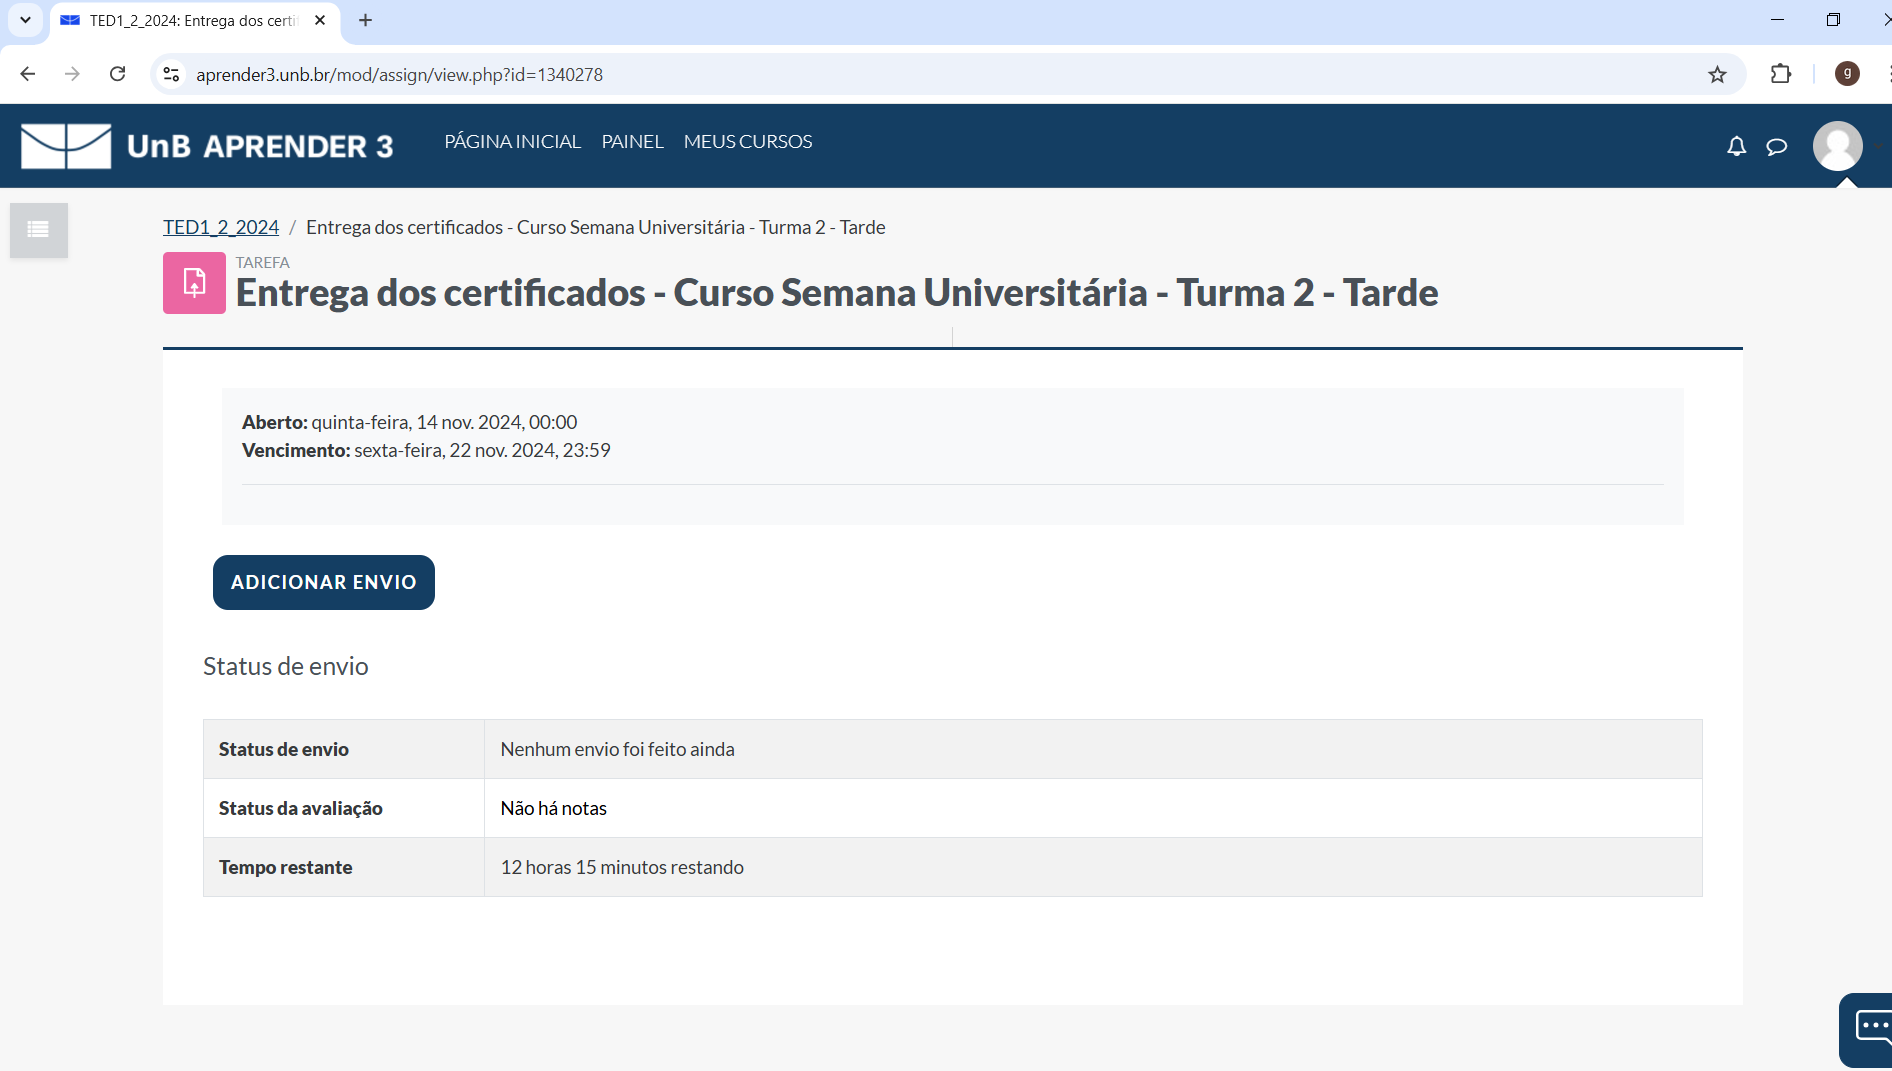Click the TAREFA label above the title
This screenshot has height=1071, width=1892.
pyautogui.click(x=262, y=262)
